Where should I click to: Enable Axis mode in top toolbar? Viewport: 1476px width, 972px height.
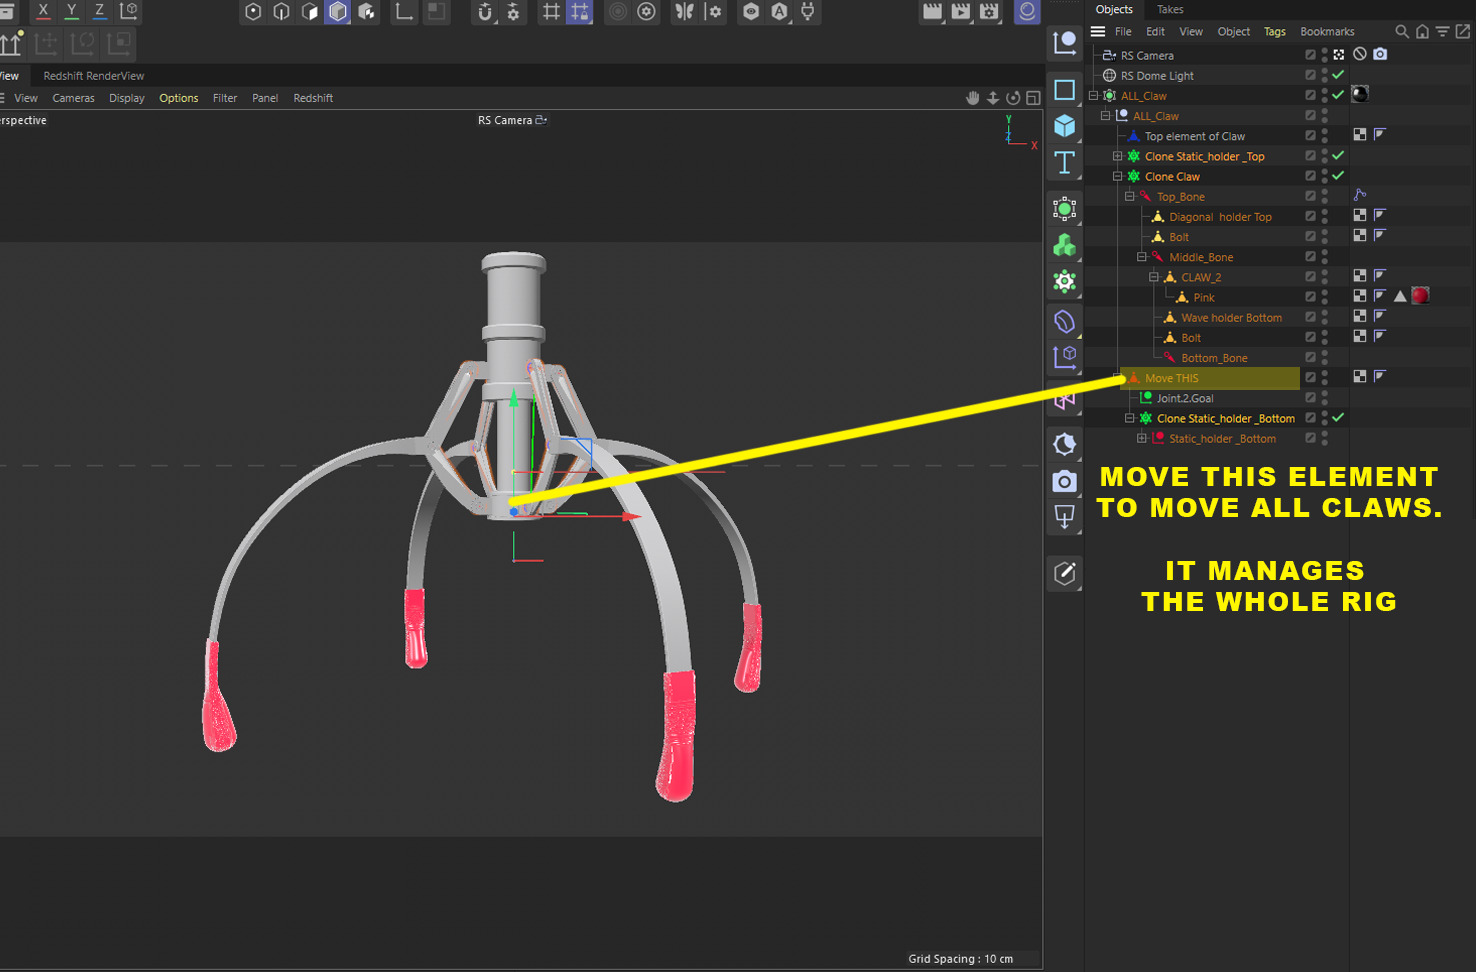pos(404,12)
